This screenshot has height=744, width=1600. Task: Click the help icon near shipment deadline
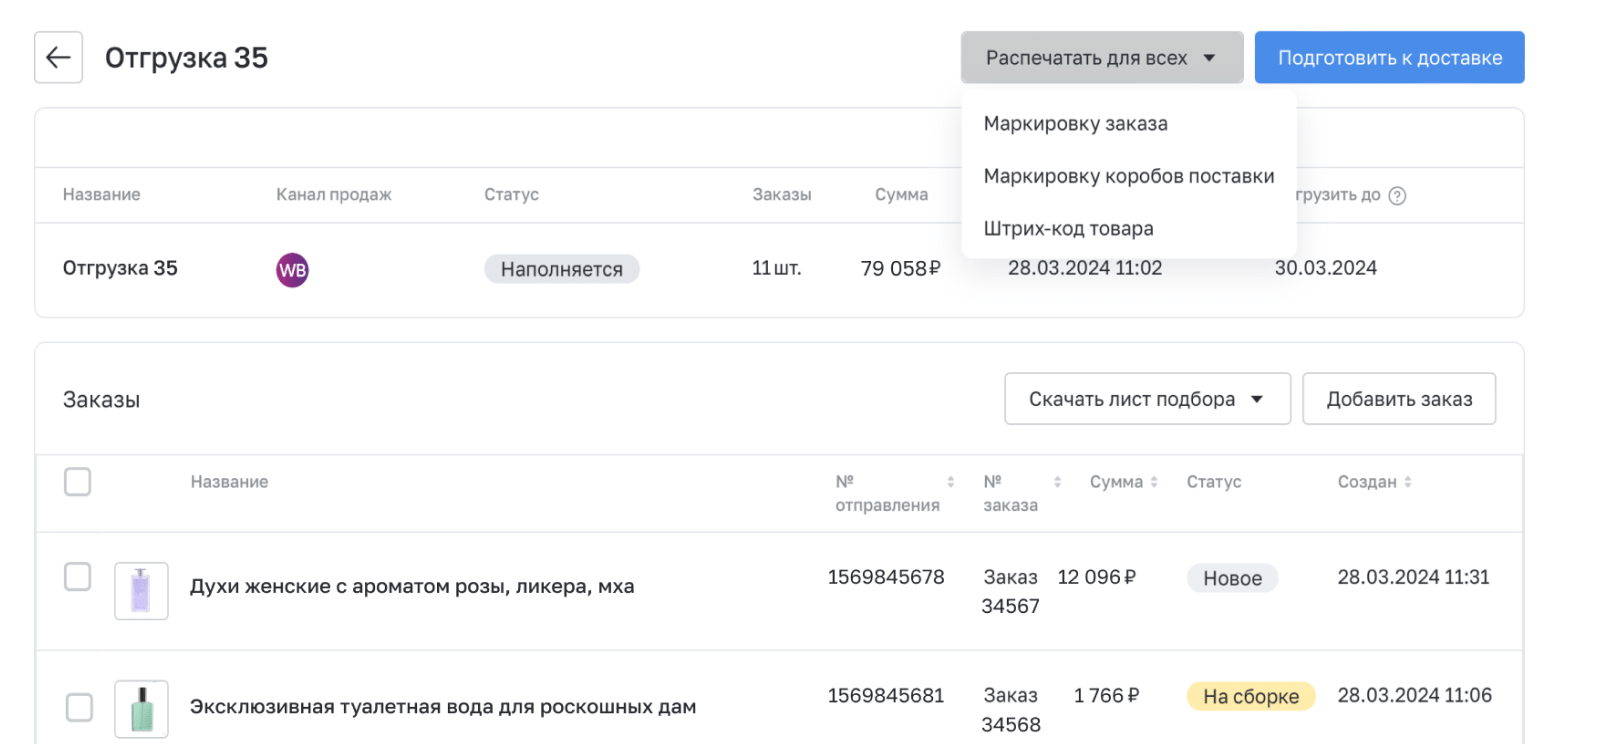(1397, 196)
